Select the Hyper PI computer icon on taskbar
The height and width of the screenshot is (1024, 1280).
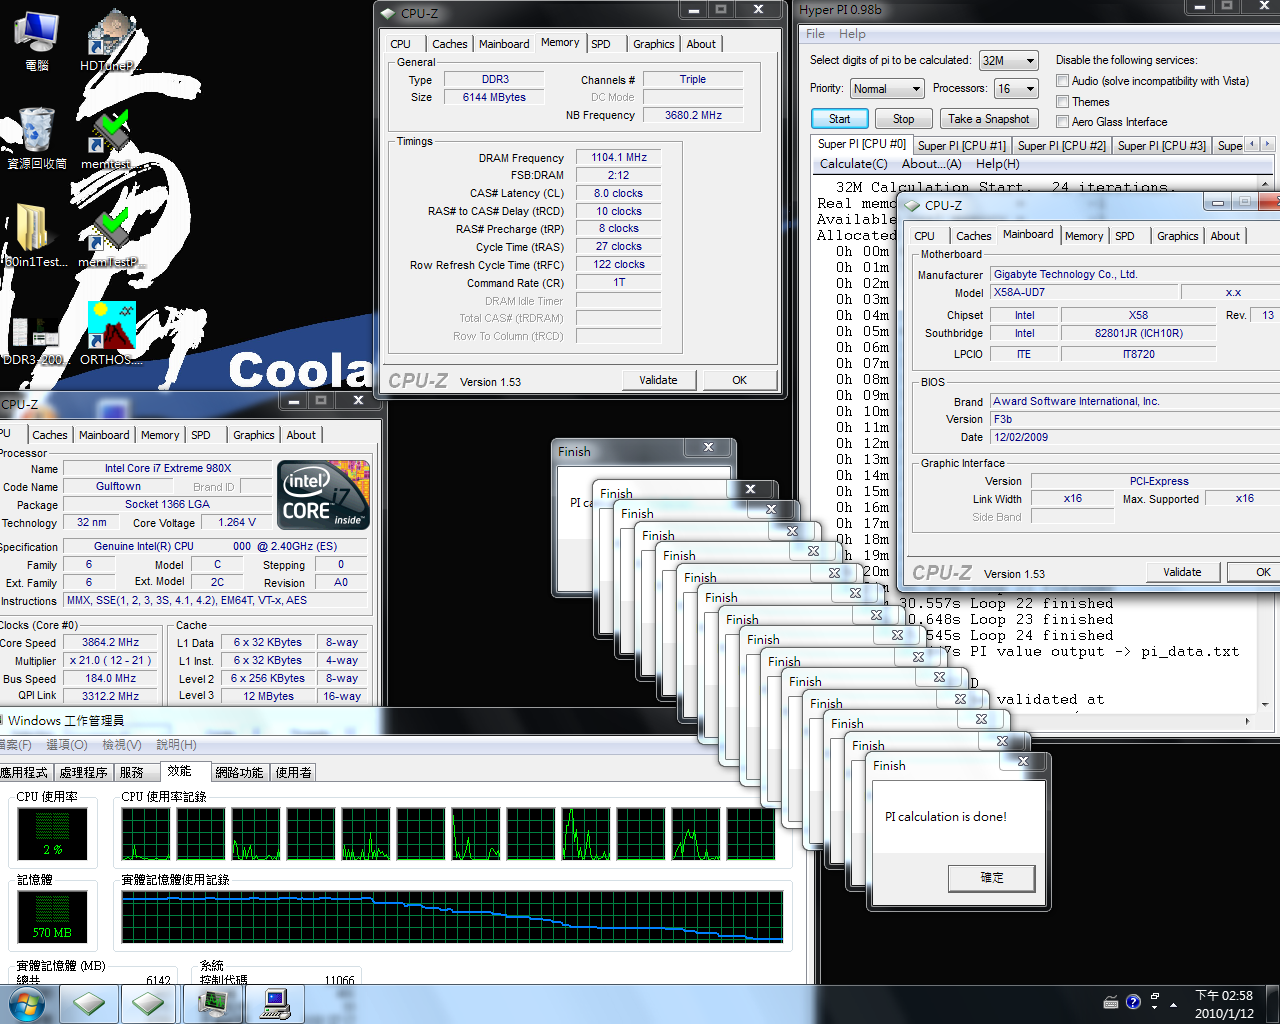click(275, 1004)
